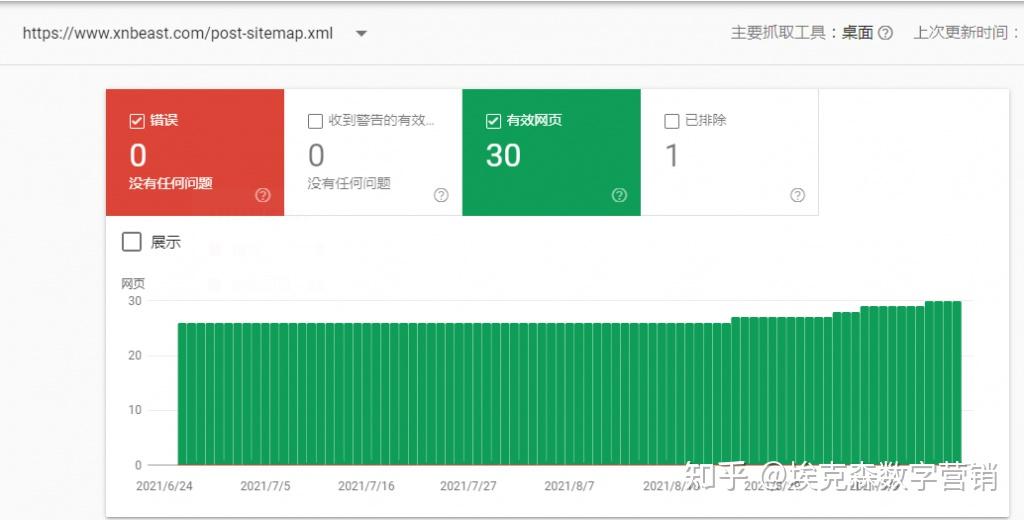Viewport: 1024px width, 520px height.
Task: Select the 已排除 card showing 1
Action: [x=729, y=152]
